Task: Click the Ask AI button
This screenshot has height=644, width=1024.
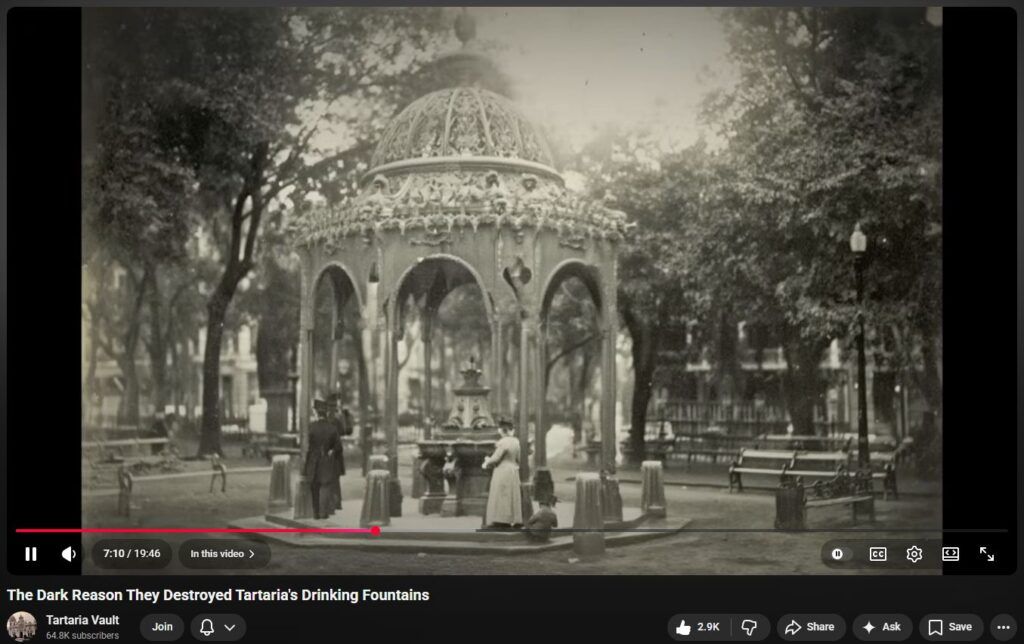Action: coord(881,627)
